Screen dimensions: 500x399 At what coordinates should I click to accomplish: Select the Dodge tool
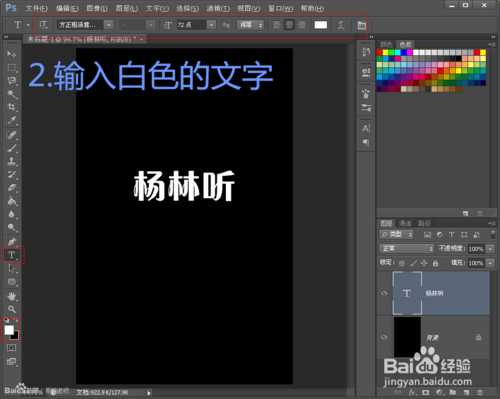[x=12, y=228]
